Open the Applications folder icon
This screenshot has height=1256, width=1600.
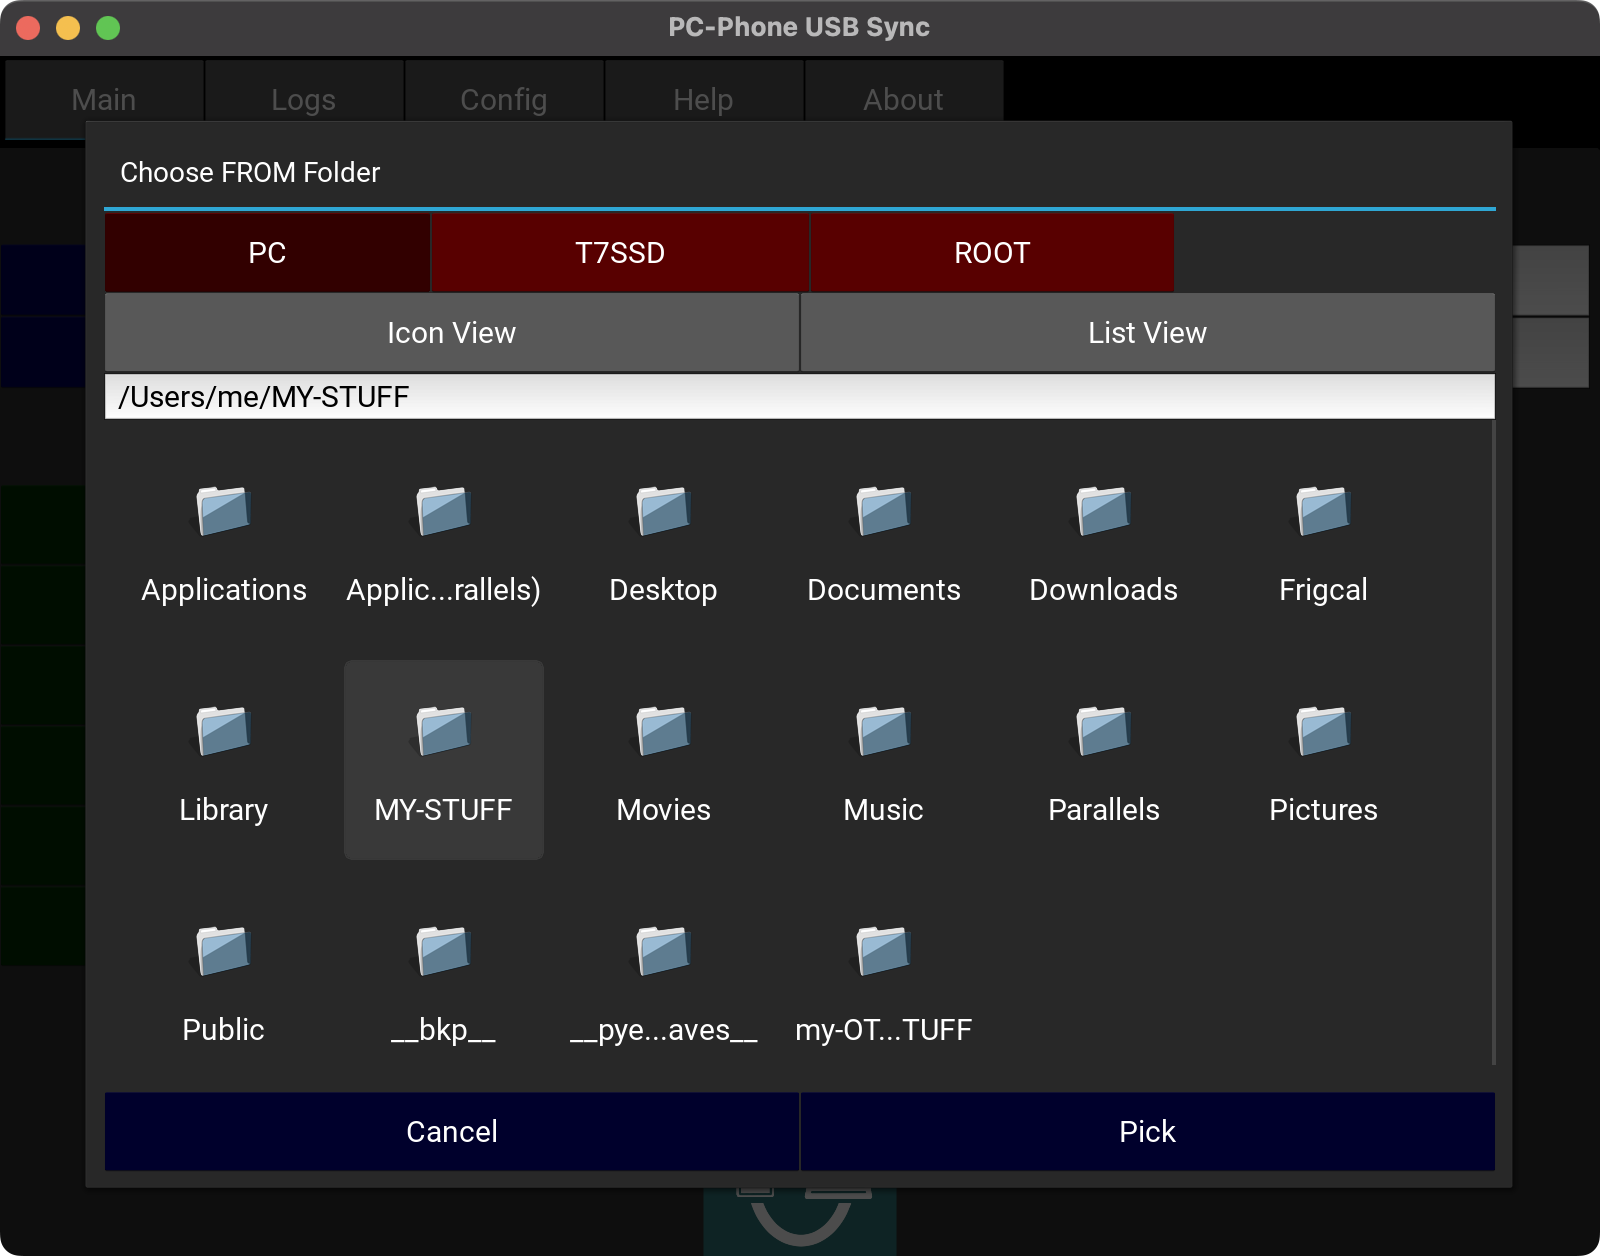coord(223,512)
